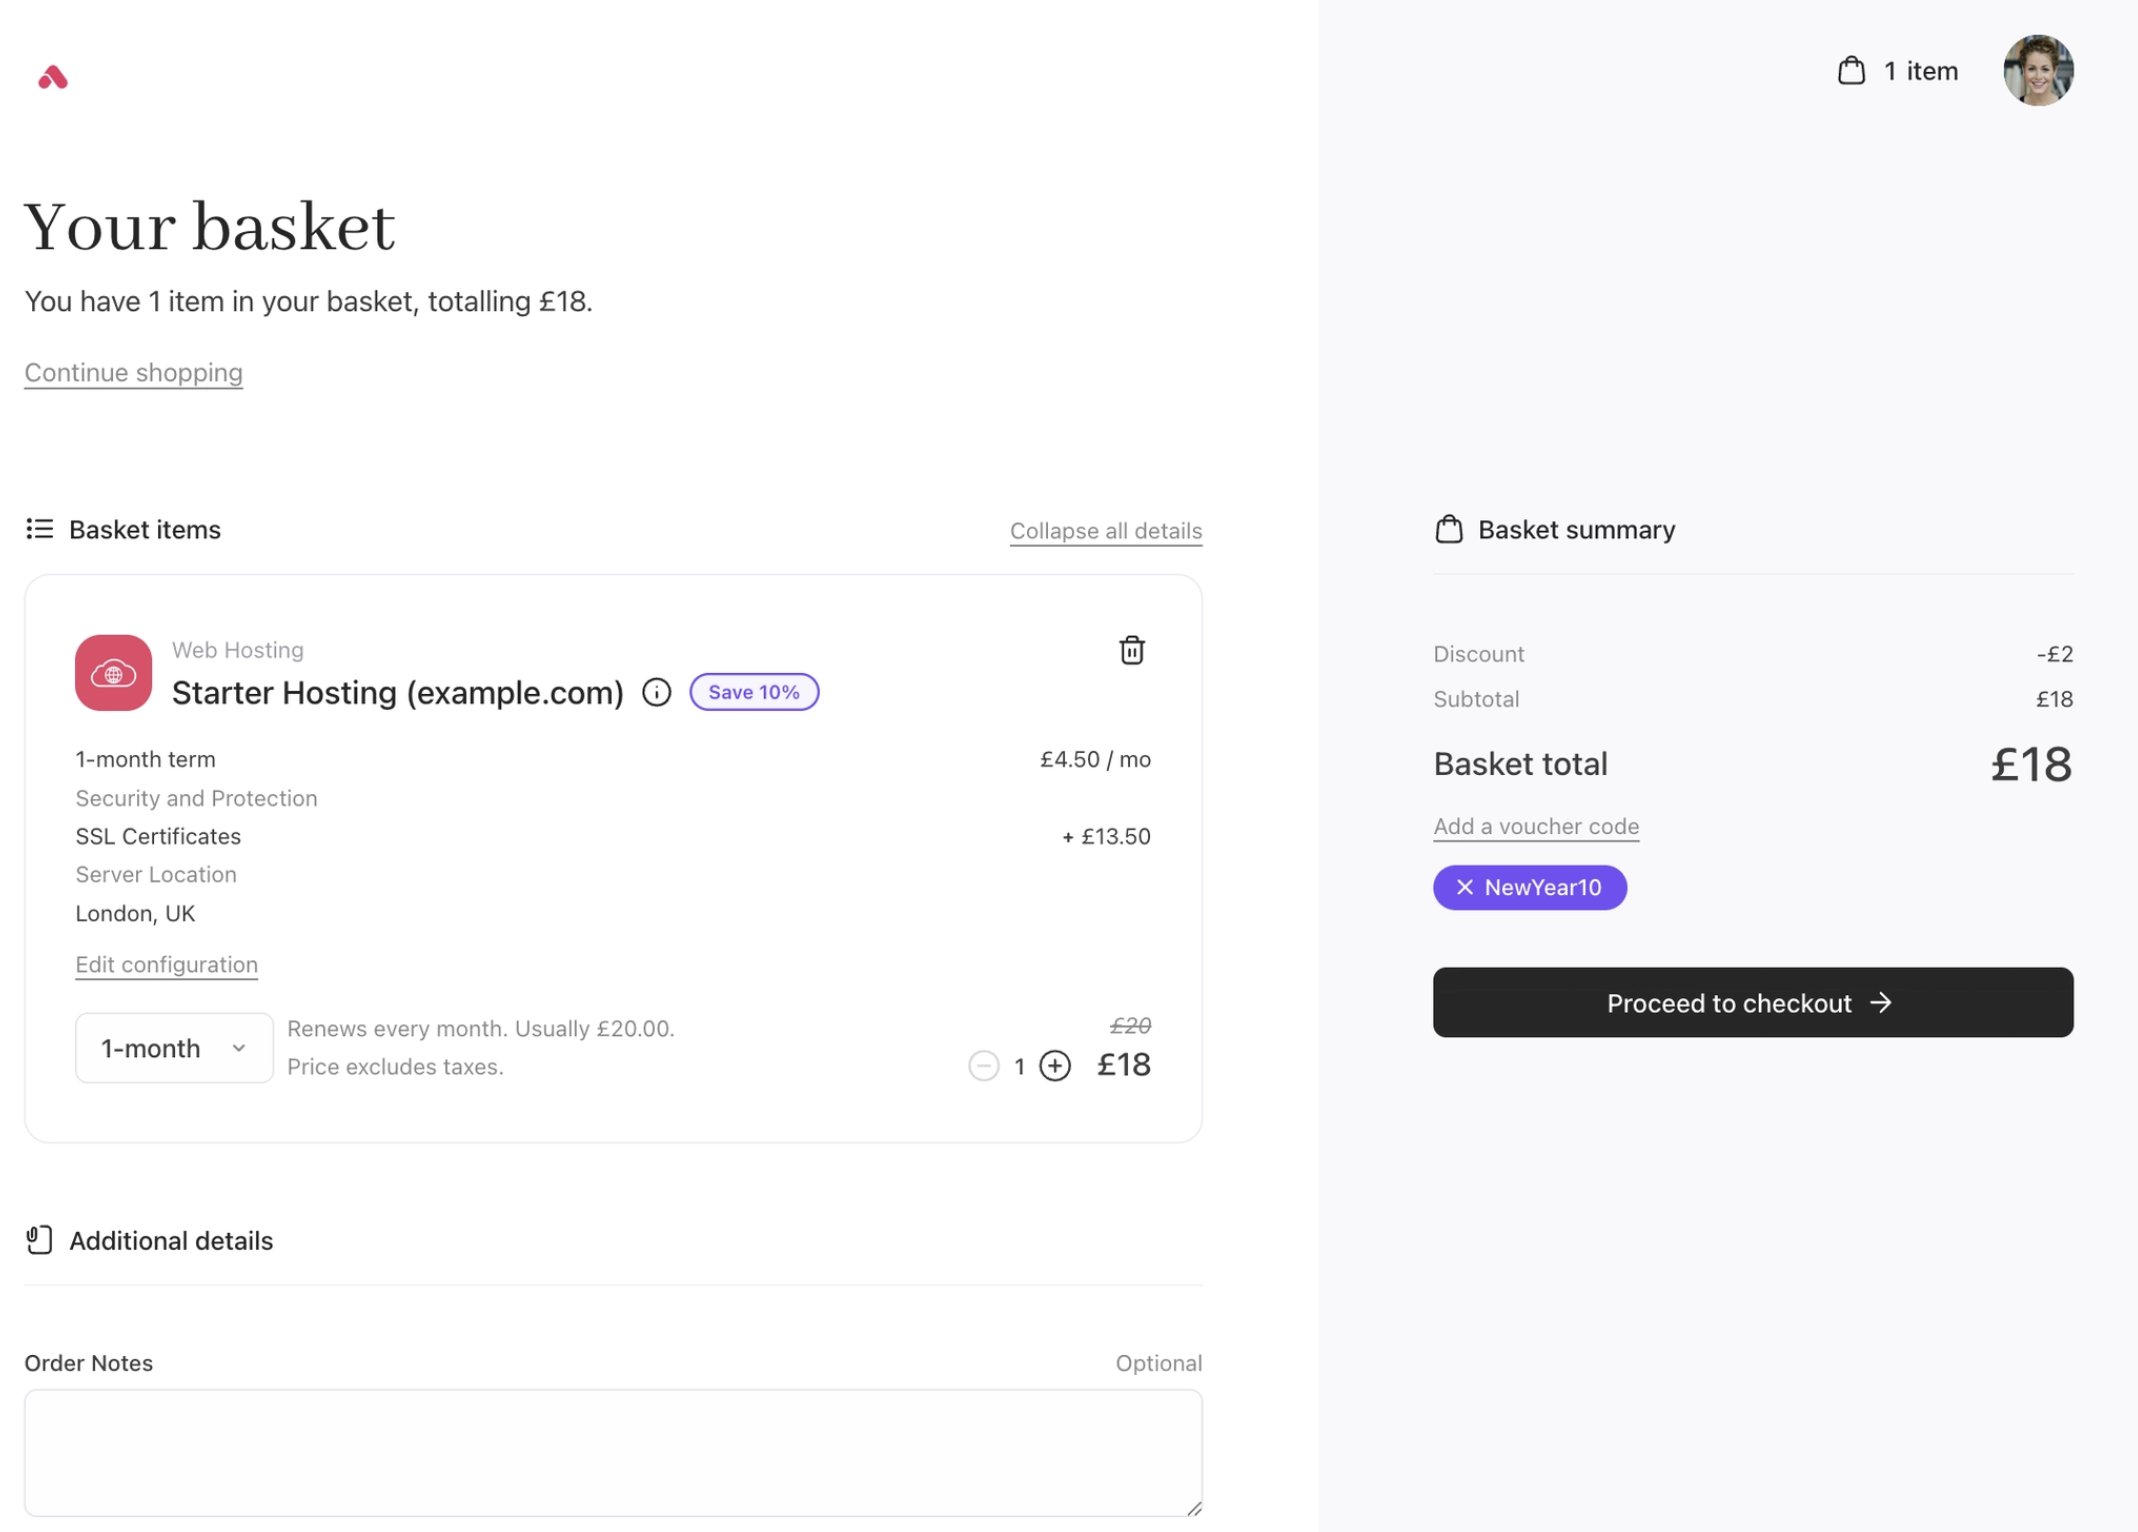The height and width of the screenshot is (1532, 2138).
Task: Click the Web Hosting cloud product icon
Action: click(x=113, y=673)
